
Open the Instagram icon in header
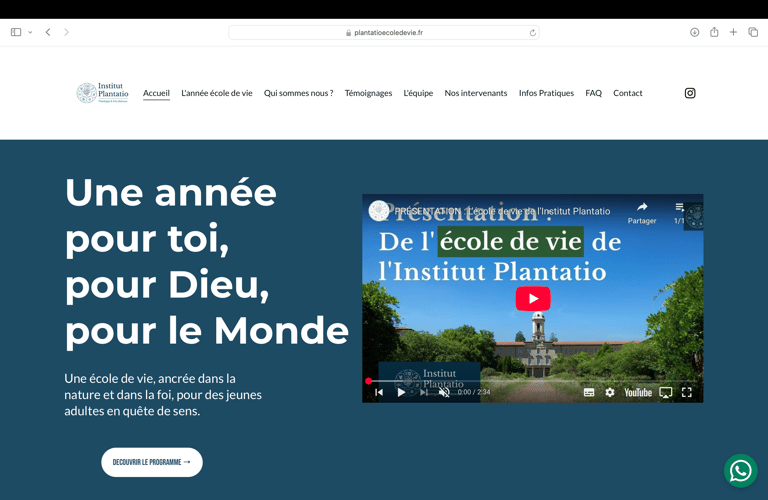(x=690, y=93)
